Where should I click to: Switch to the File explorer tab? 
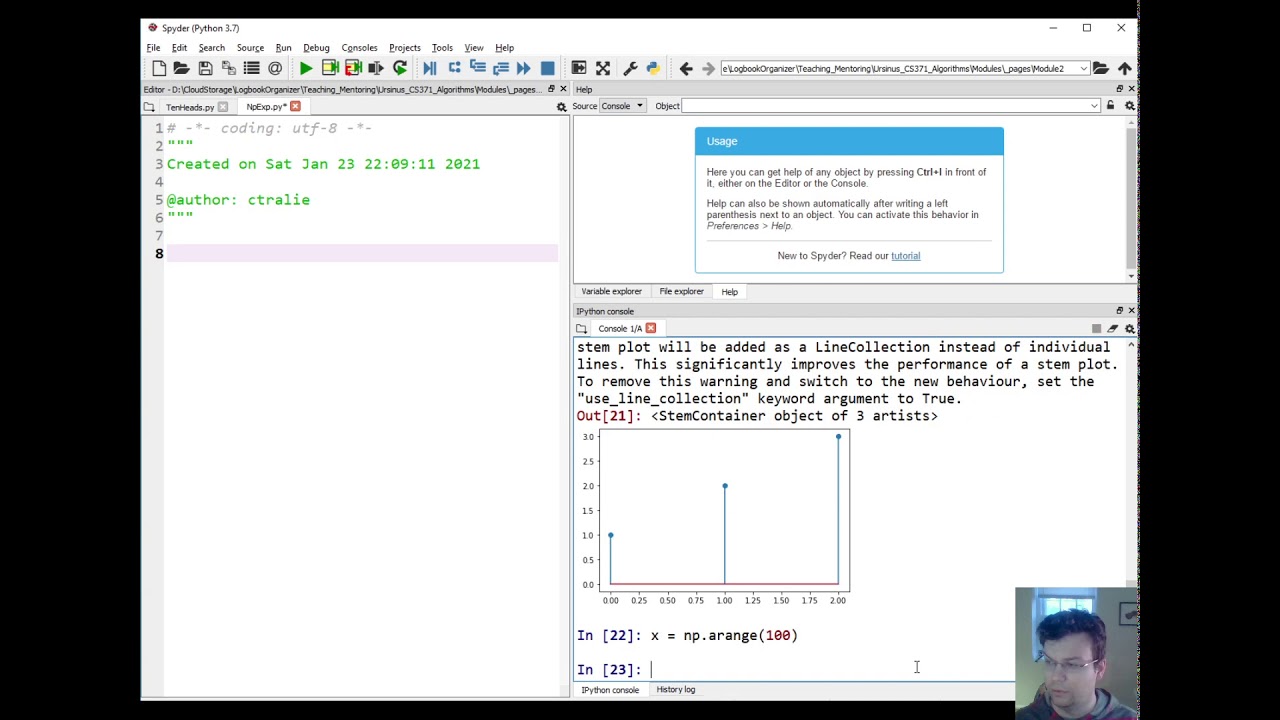click(x=681, y=291)
